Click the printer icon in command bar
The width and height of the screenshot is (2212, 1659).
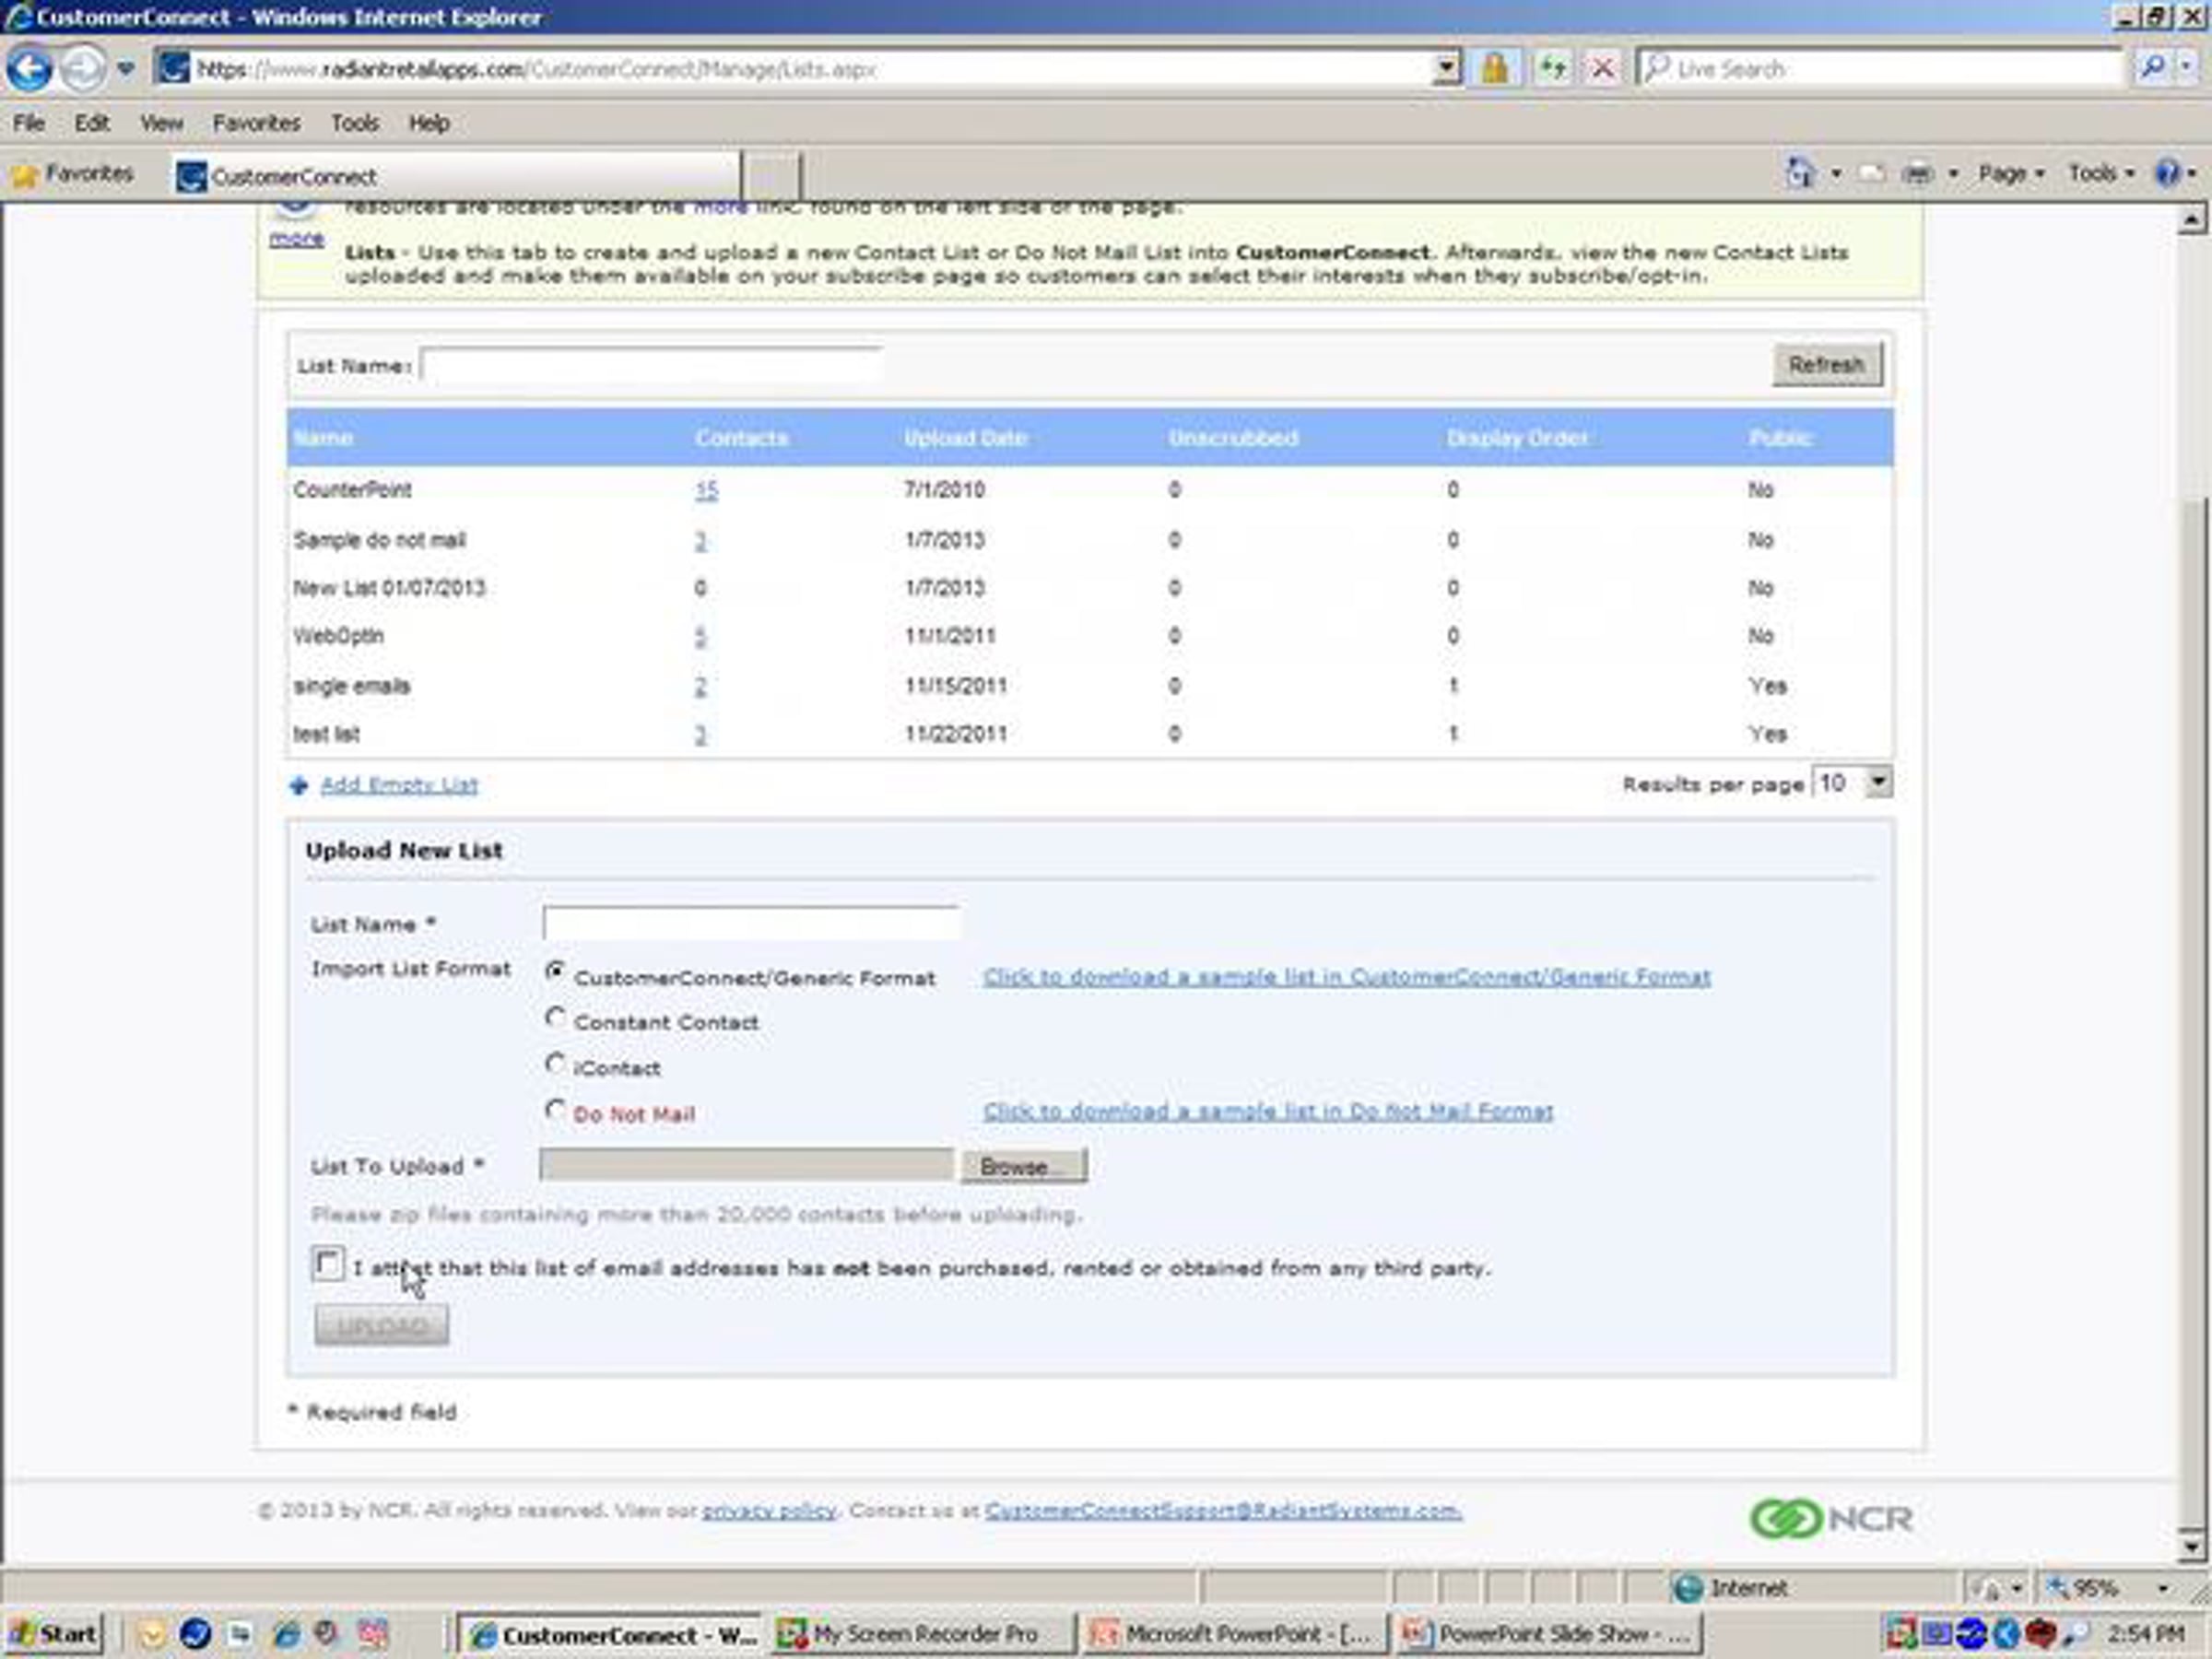(1916, 174)
